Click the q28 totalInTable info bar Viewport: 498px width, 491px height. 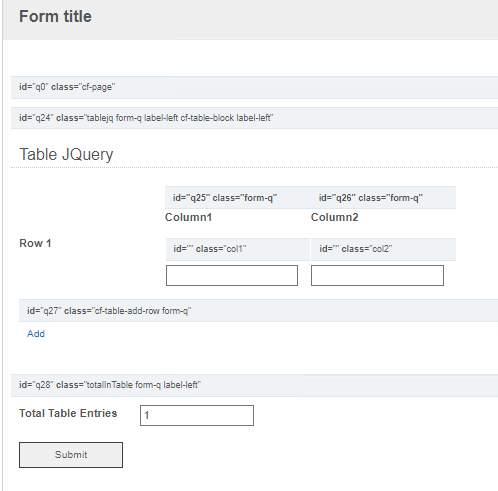coord(254,385)
